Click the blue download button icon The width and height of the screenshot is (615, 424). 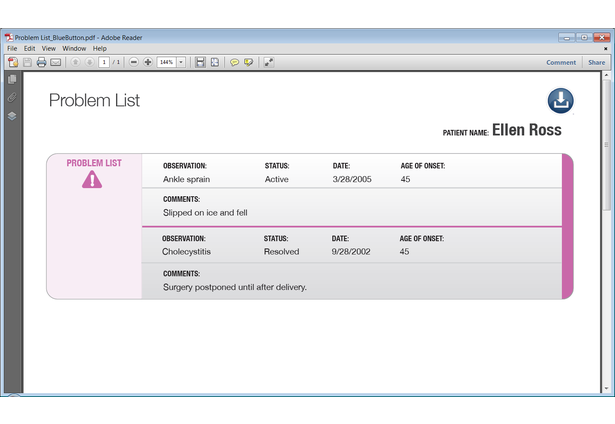click(560, 100)
